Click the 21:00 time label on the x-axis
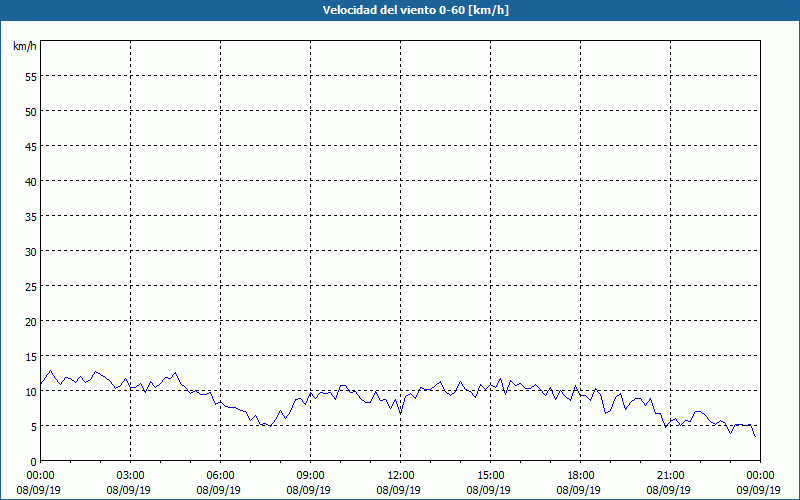This screenshot has height=500, width=800. click(x=670, y=475)
